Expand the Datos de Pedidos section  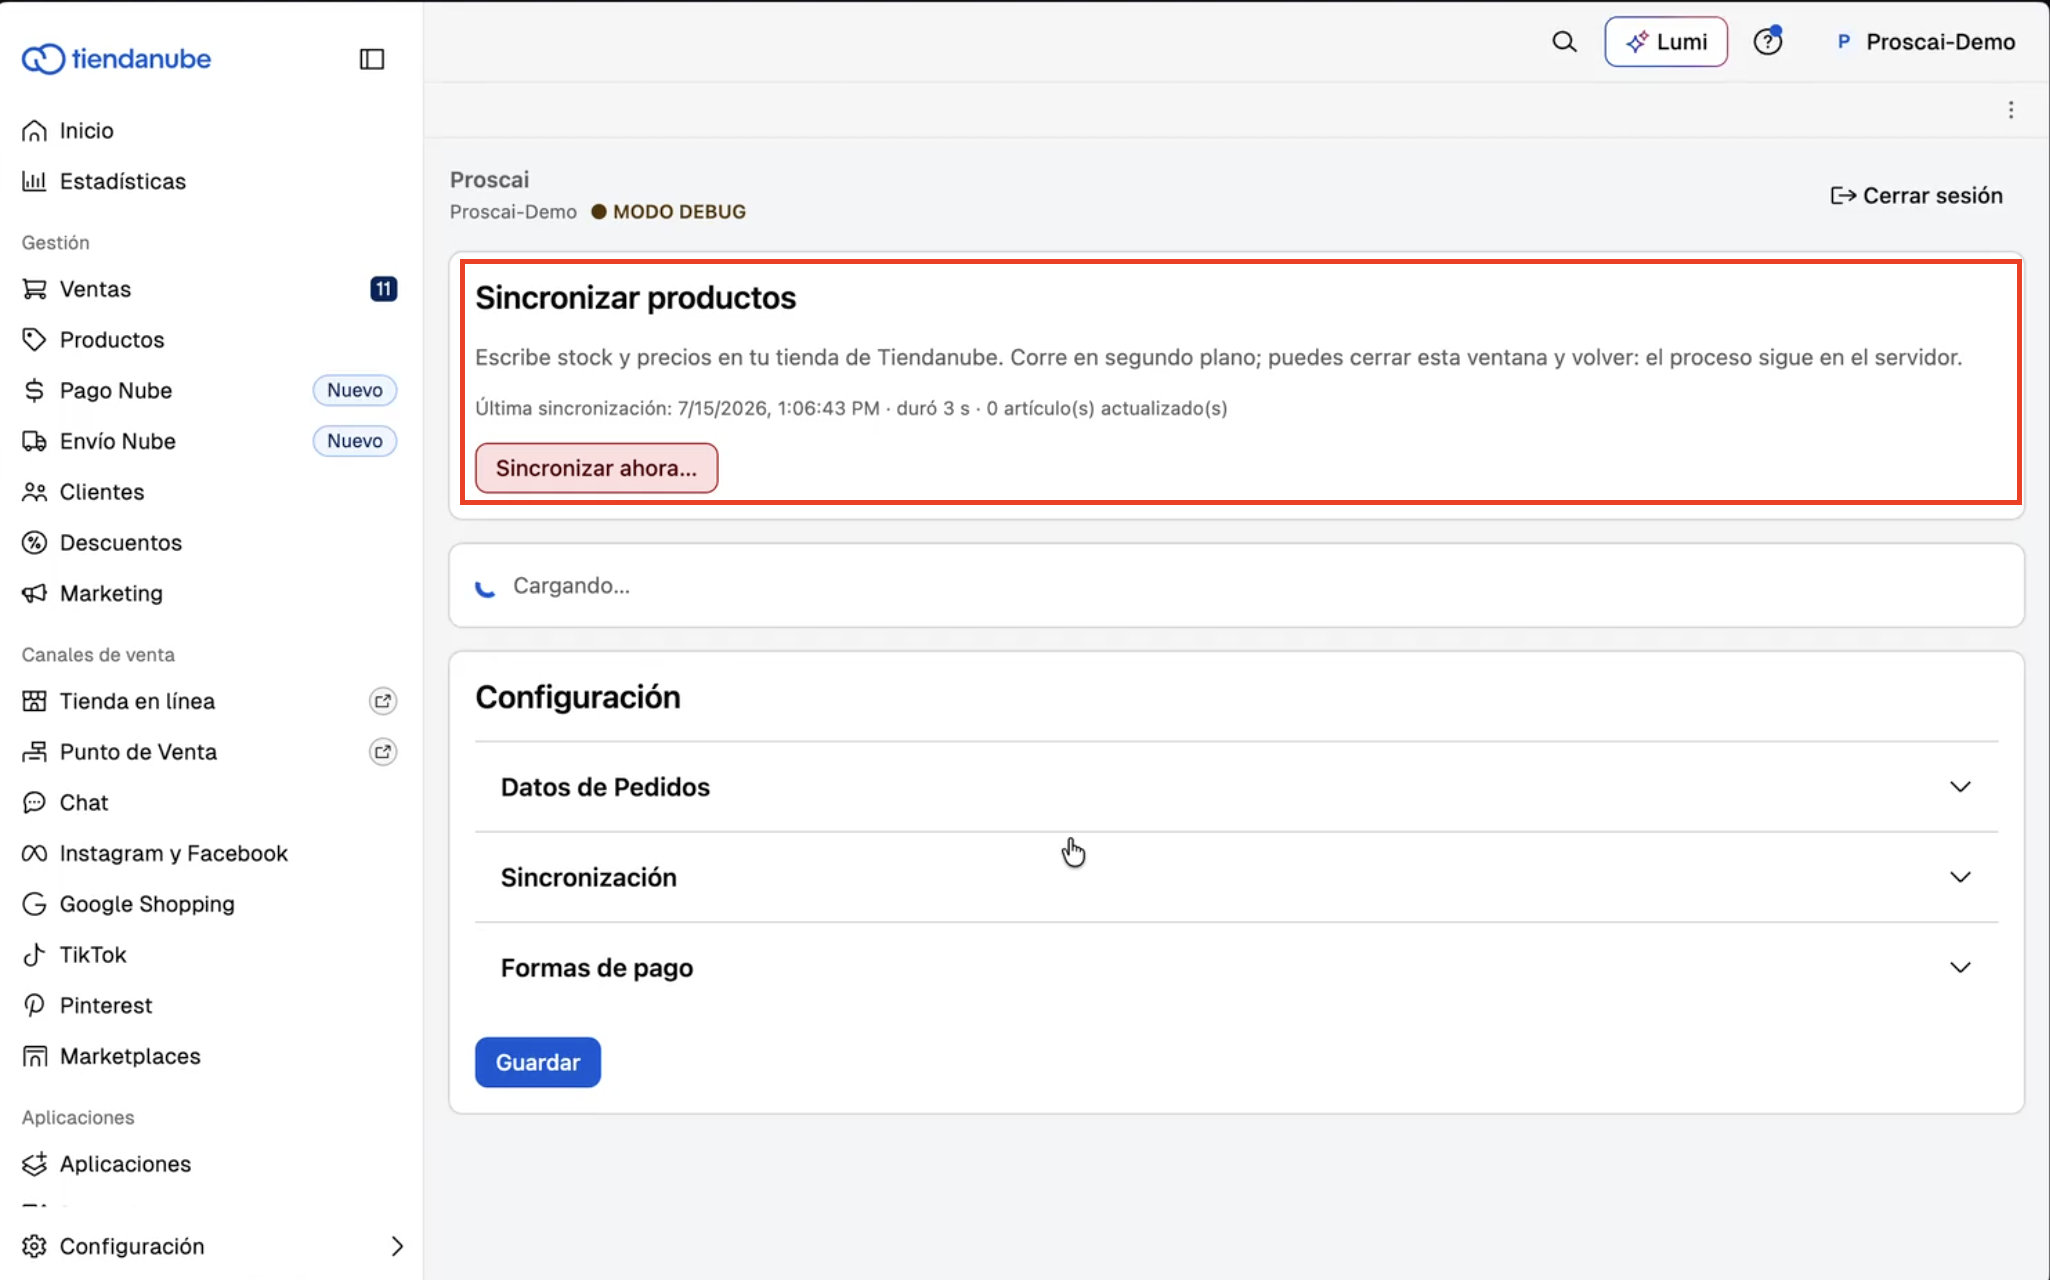click(1236, 787)
